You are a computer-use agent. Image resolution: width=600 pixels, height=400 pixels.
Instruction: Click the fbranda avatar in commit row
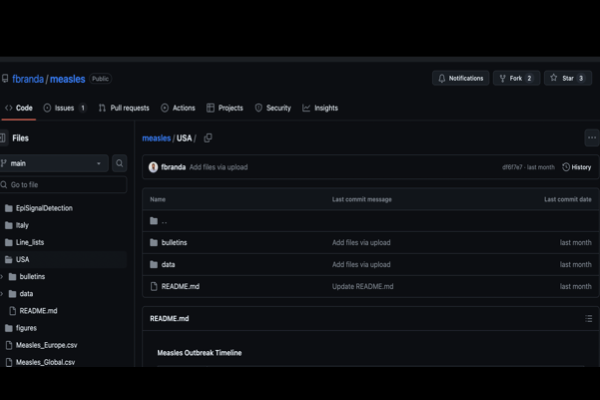tap(153, 167)
